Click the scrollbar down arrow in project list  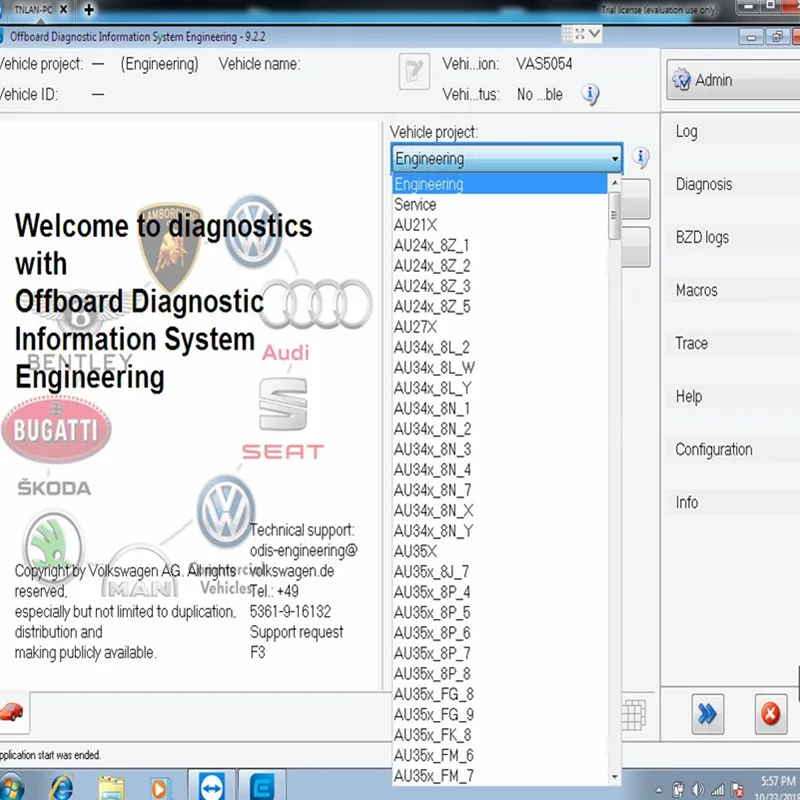(x=614, y=777)
